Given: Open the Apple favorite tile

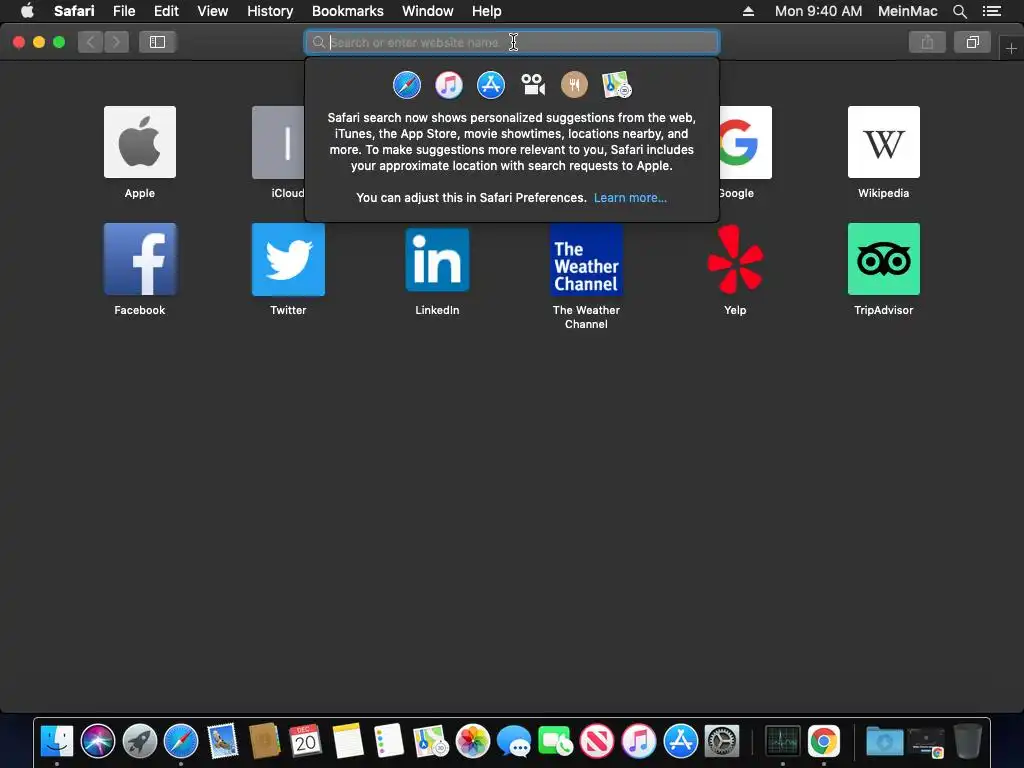Looking at the screenshot, I should tap(140, 142).
